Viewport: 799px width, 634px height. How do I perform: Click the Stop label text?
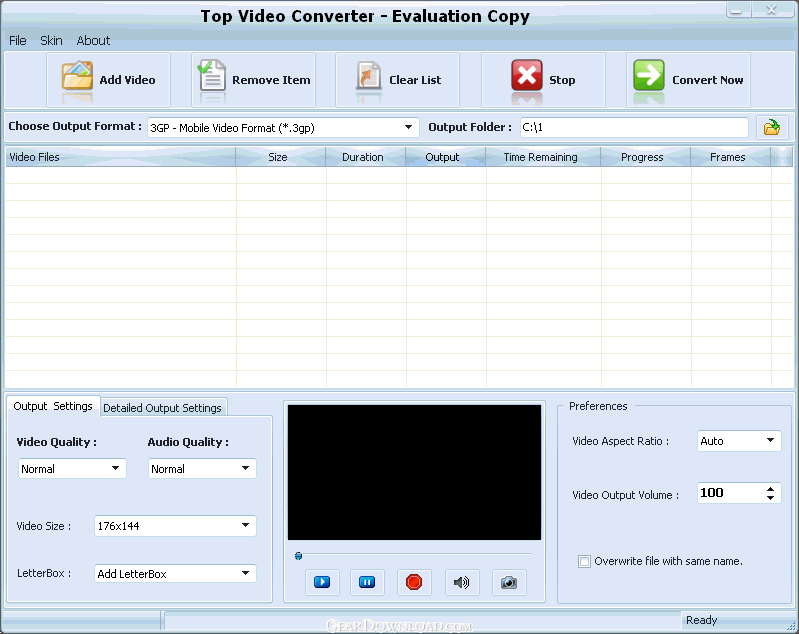(x=562, y=80)
